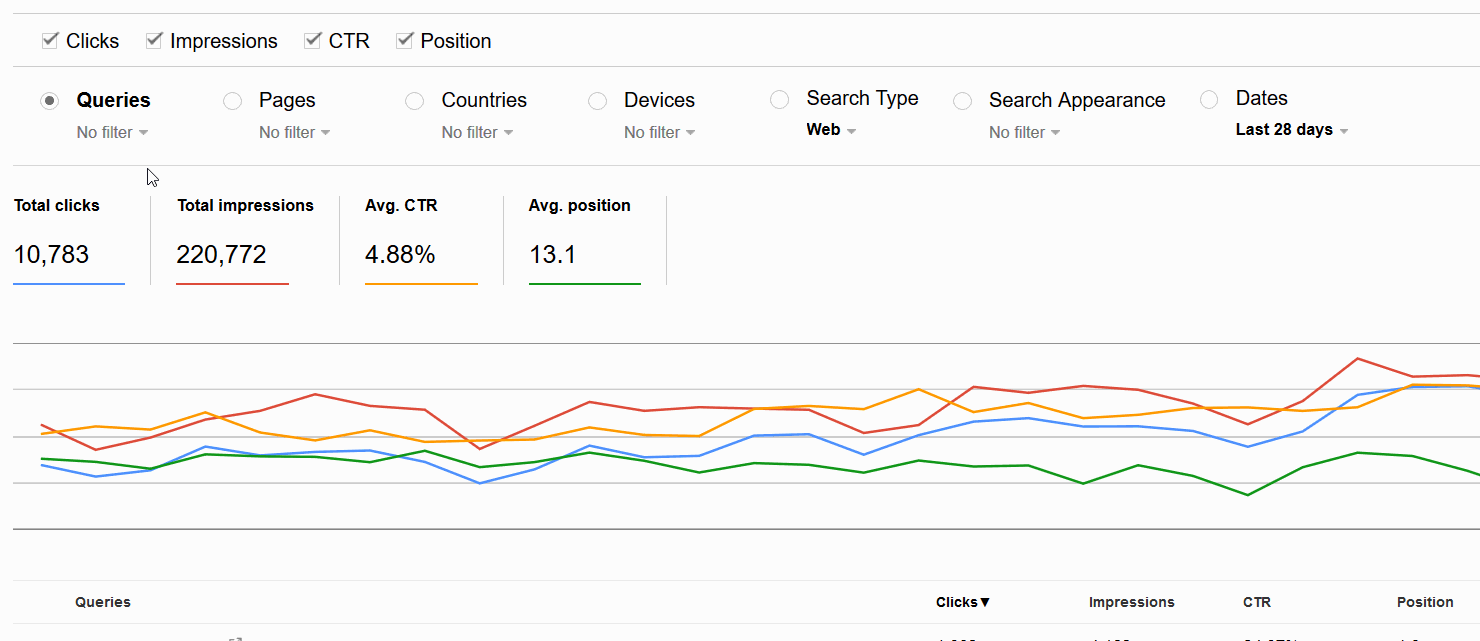Click the Total impressions value 220,772
This screenshot has width=1480, height=641.
[221, 255]
